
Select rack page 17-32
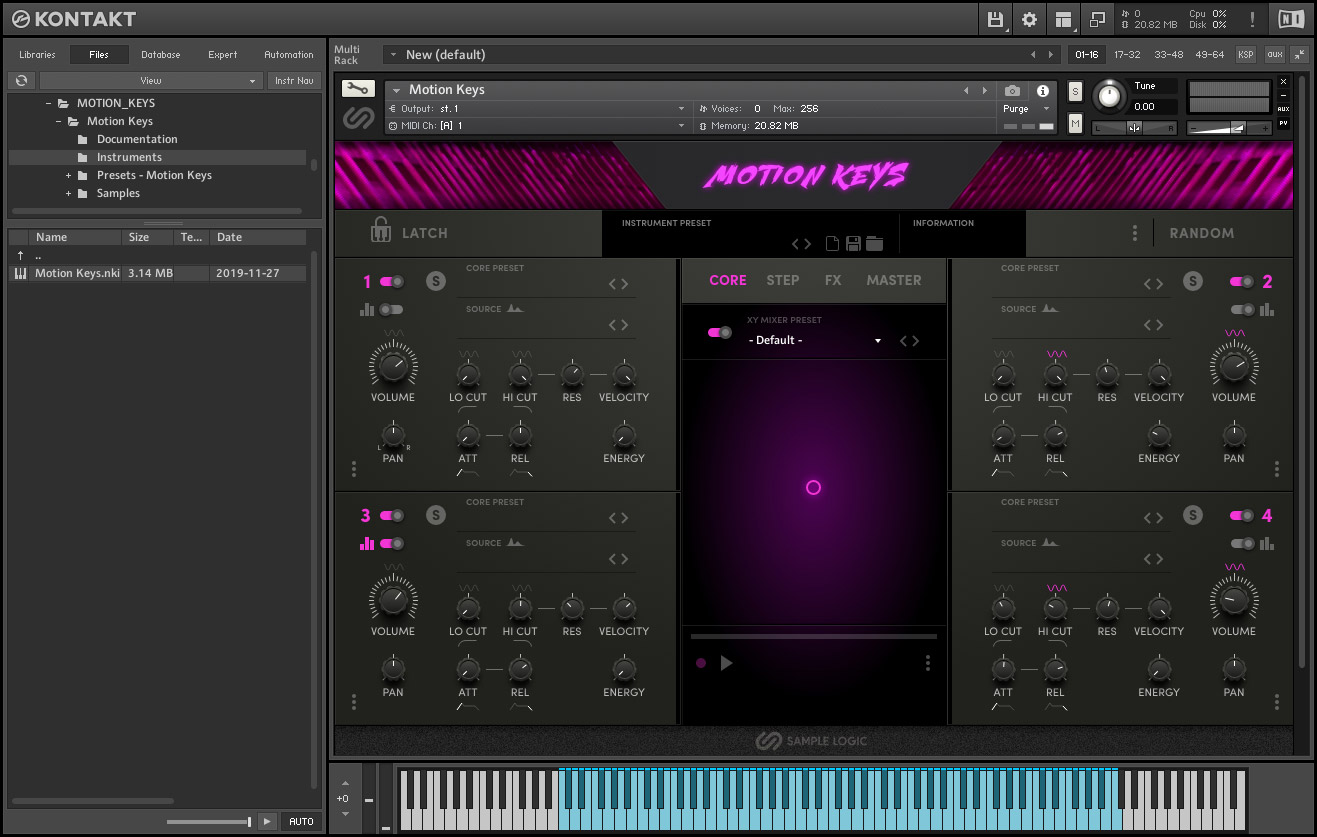(x=1127, y=55)
